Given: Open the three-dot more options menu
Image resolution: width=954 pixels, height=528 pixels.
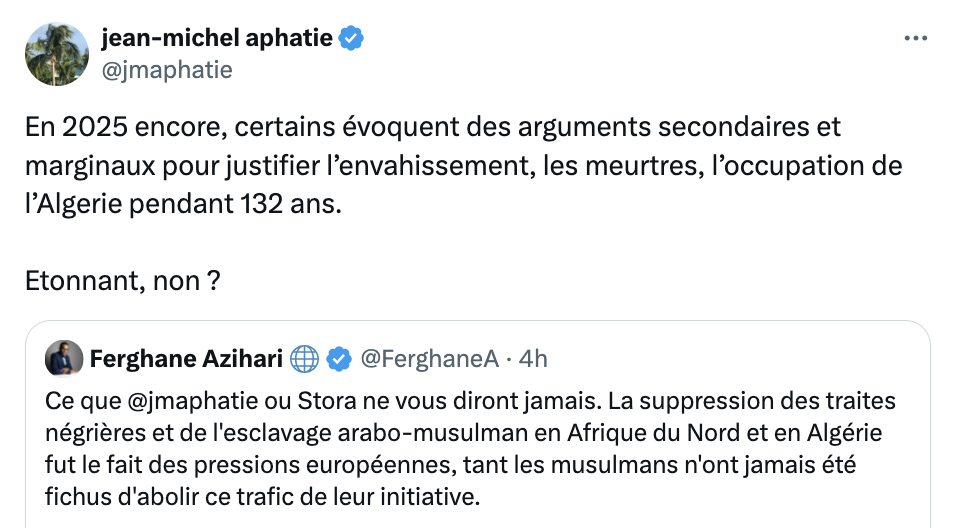Looking at the screenshot, I should [915, 39].
